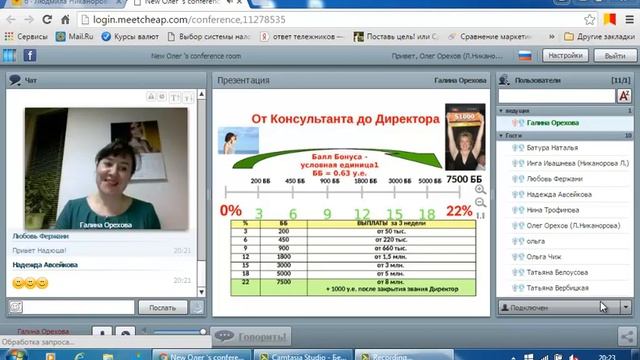The width and height of the screenshot is (640, 360).
Task: Zoom in the presentation slide
Action: pos(480,189)
